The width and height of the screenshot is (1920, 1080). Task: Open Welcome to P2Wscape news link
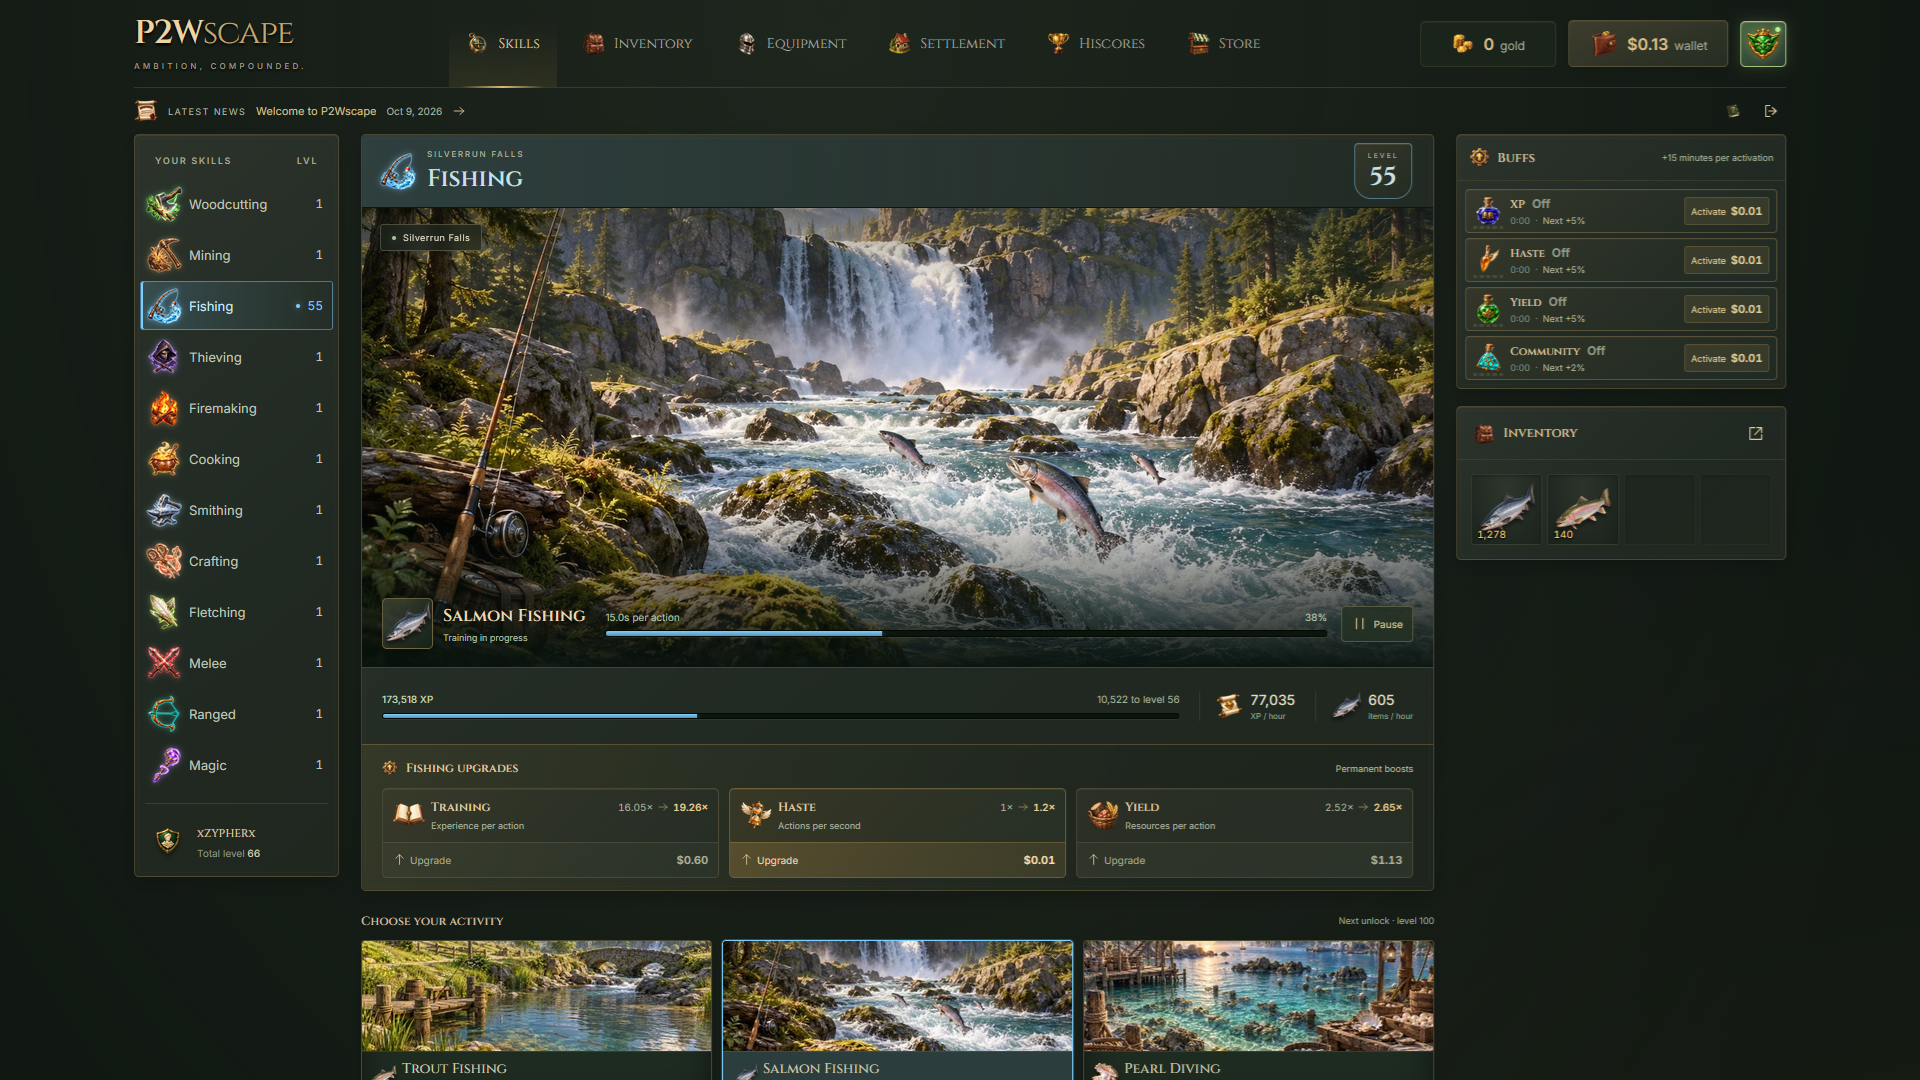pos(316,111)
